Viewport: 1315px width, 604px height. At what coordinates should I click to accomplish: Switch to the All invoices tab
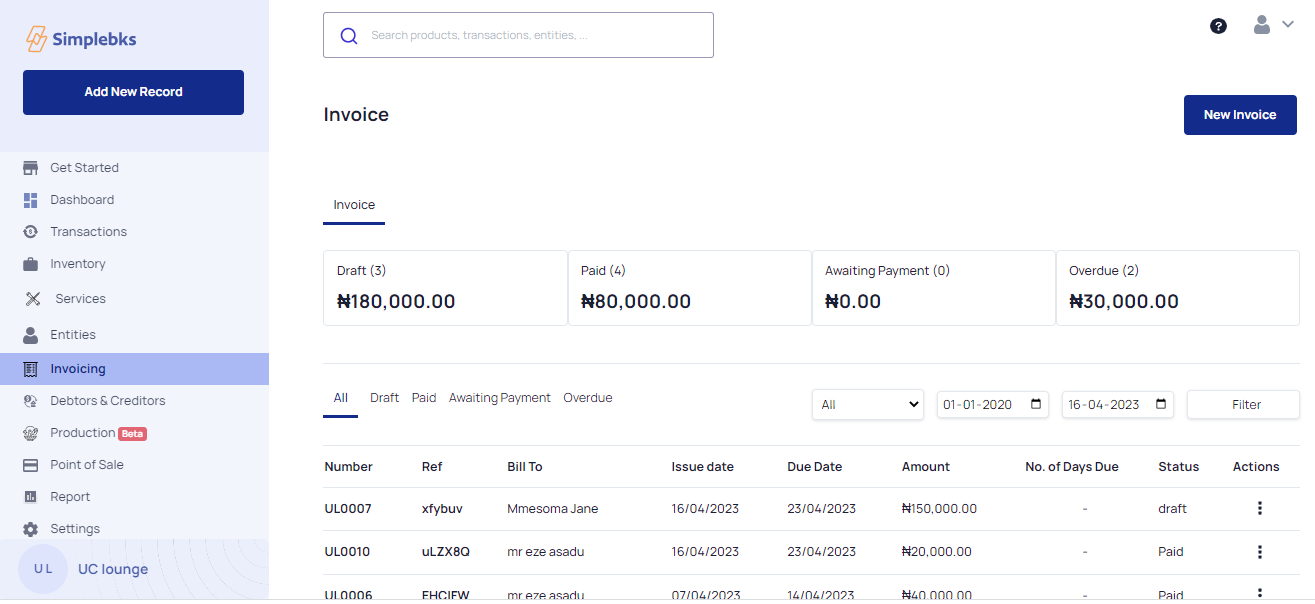(341, 398)
